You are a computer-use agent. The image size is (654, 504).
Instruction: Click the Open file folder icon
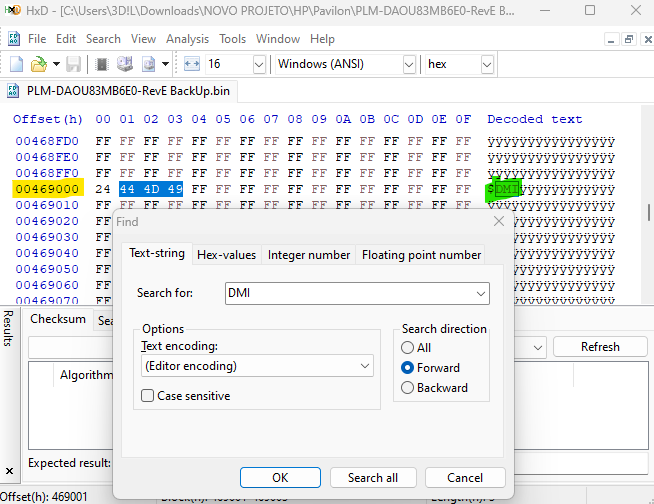pyautogui.click(x=38, y=64)
